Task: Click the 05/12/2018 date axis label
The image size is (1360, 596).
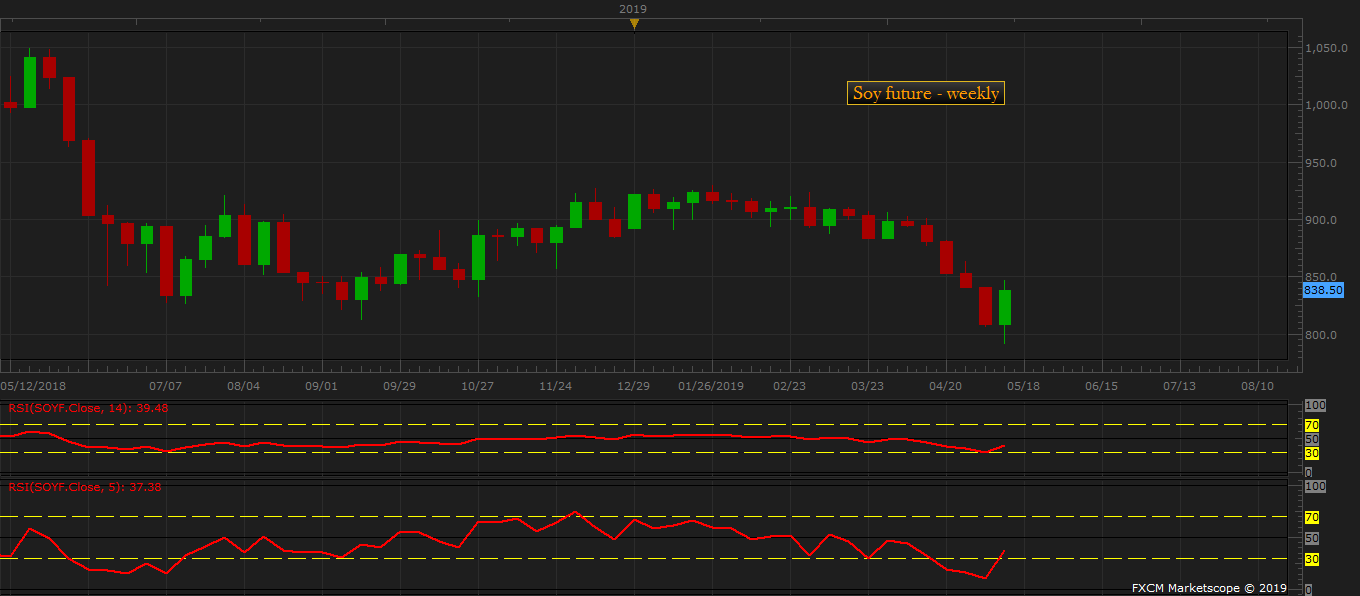Action: click(x=33, y=385)
